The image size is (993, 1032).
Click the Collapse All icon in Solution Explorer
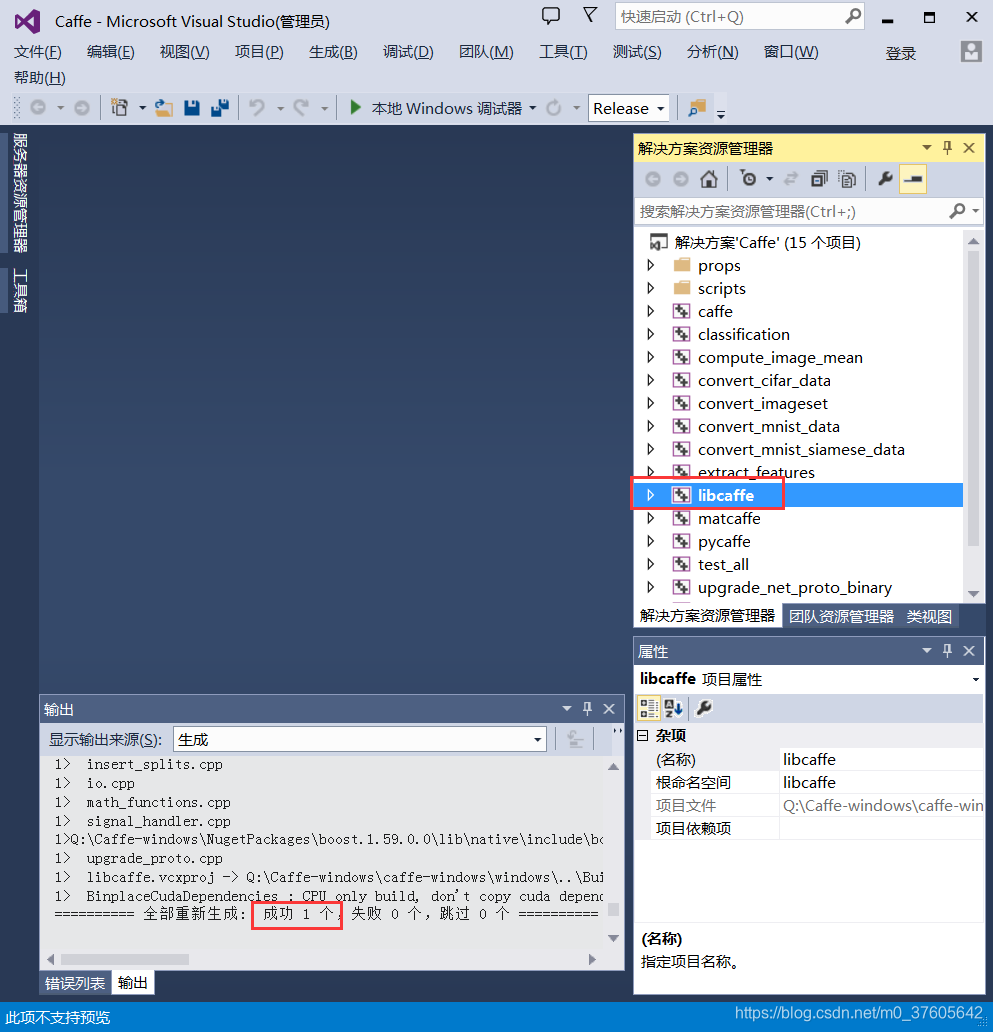click(x=819, y=179)
